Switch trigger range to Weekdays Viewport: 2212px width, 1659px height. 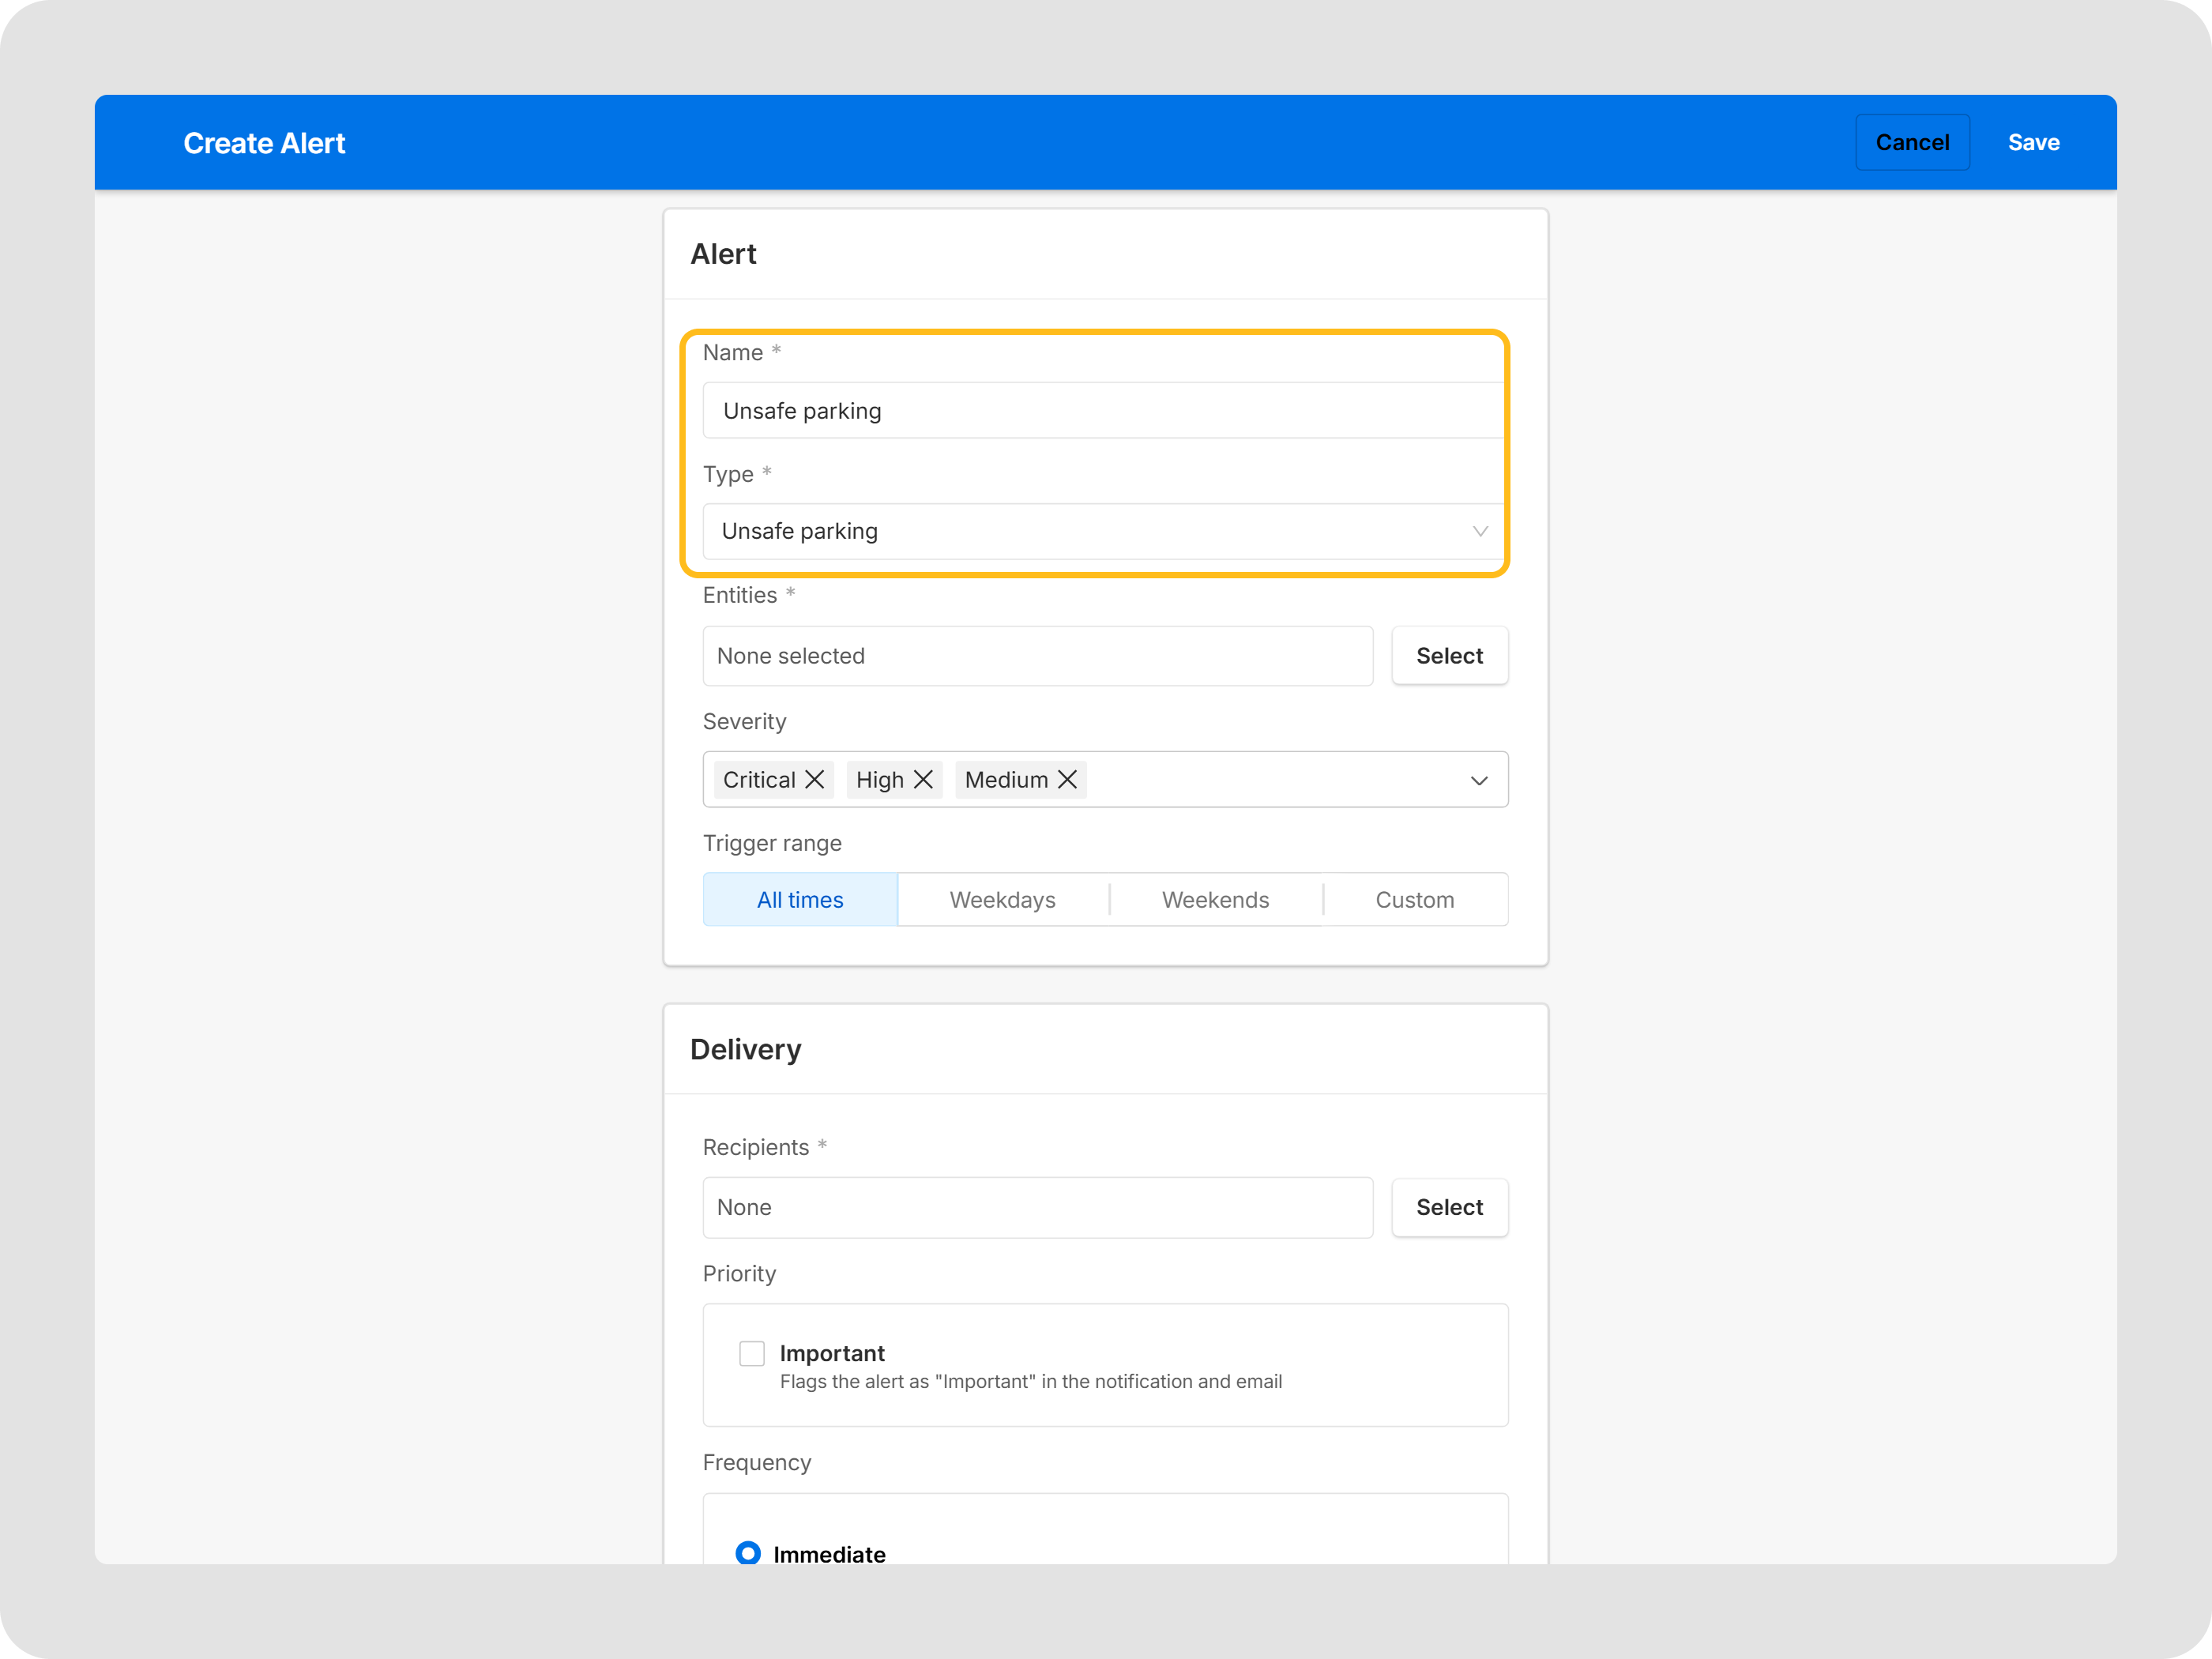click(x=1002, y=900)
